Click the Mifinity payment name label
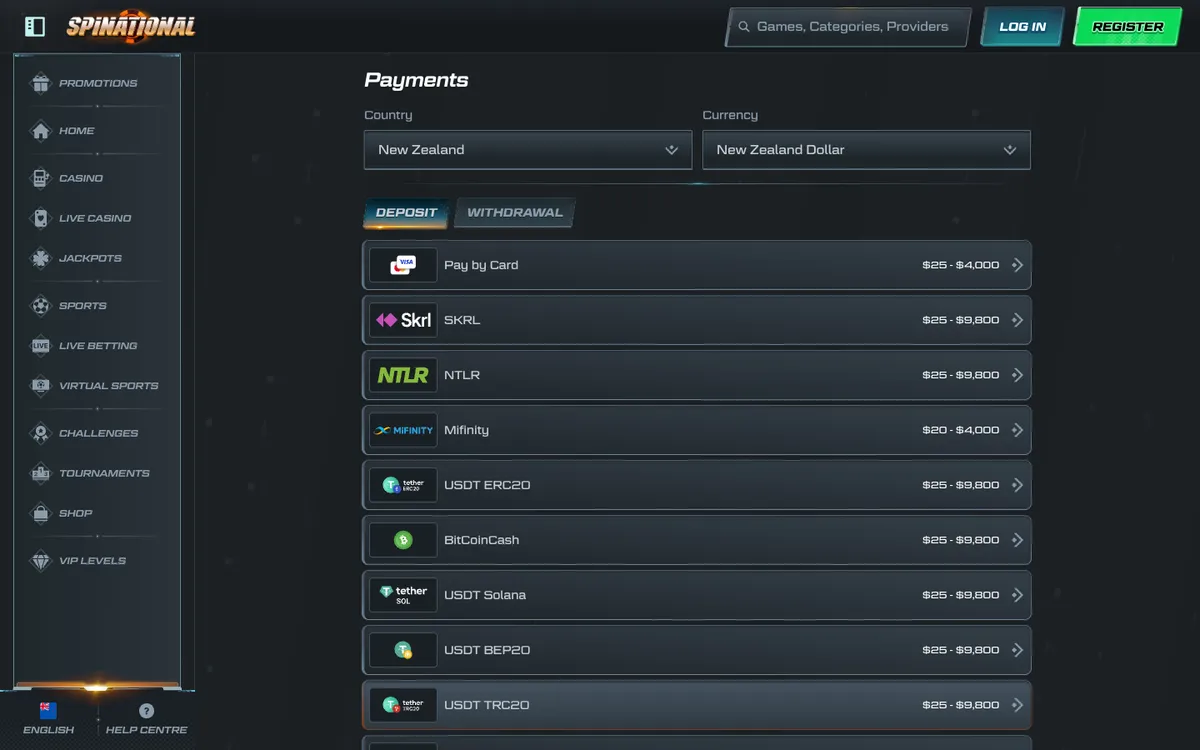This screenshot has width=1200, height=750. [x=467, y=430]
